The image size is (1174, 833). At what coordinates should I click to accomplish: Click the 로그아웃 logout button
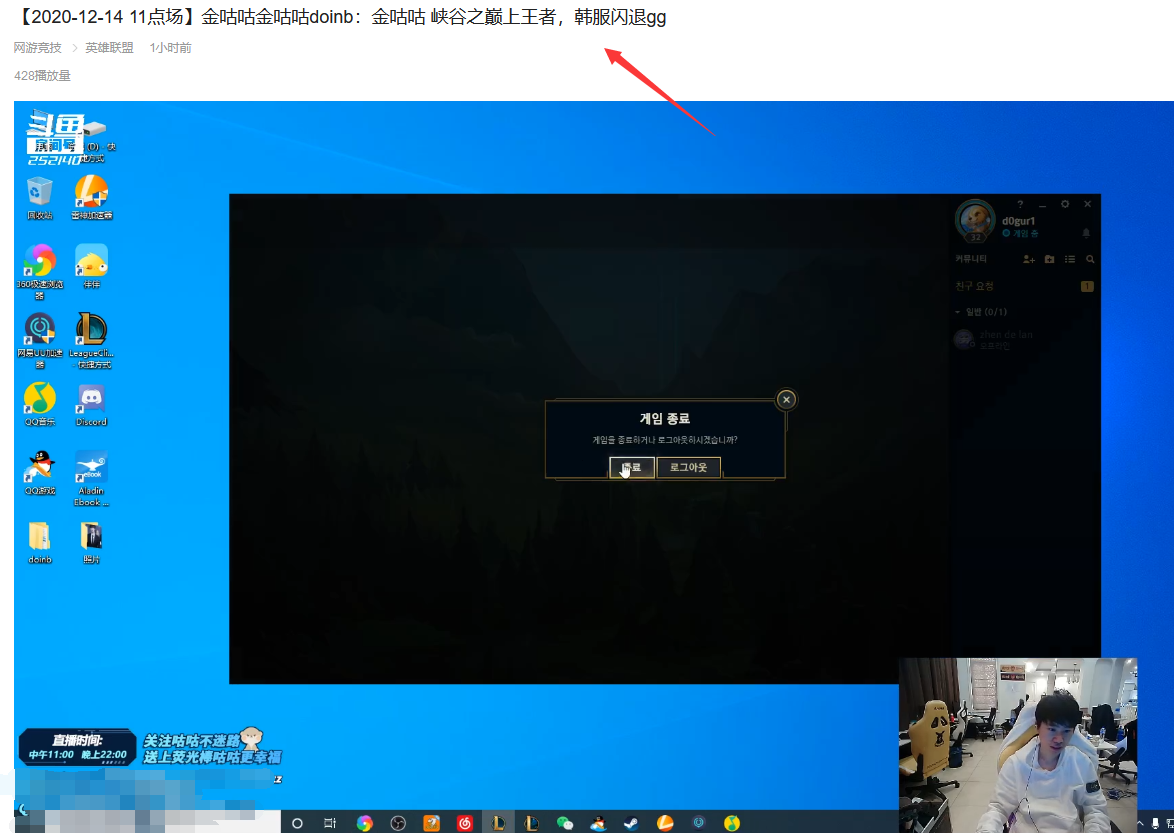click(x=688, y=467)
